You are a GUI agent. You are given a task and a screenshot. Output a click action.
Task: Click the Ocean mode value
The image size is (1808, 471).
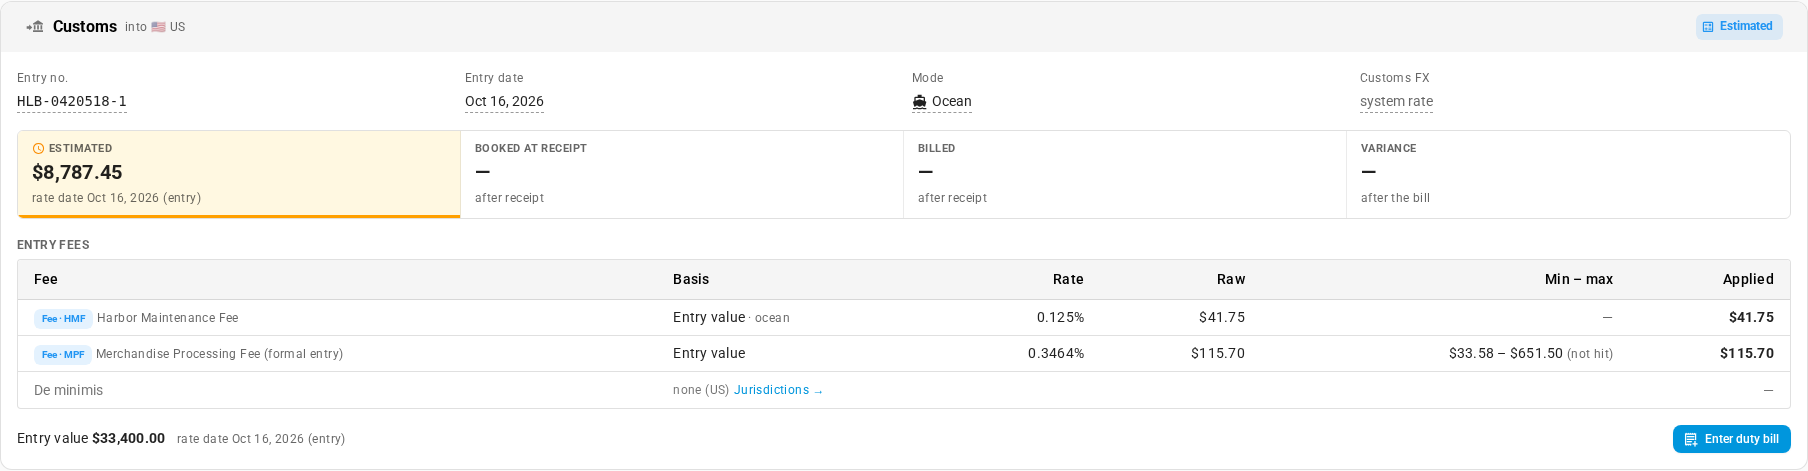tap(942, 101)
